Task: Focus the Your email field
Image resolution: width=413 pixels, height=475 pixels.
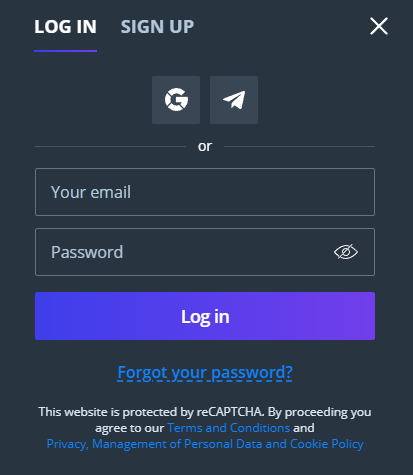Action: click(205, 192)
